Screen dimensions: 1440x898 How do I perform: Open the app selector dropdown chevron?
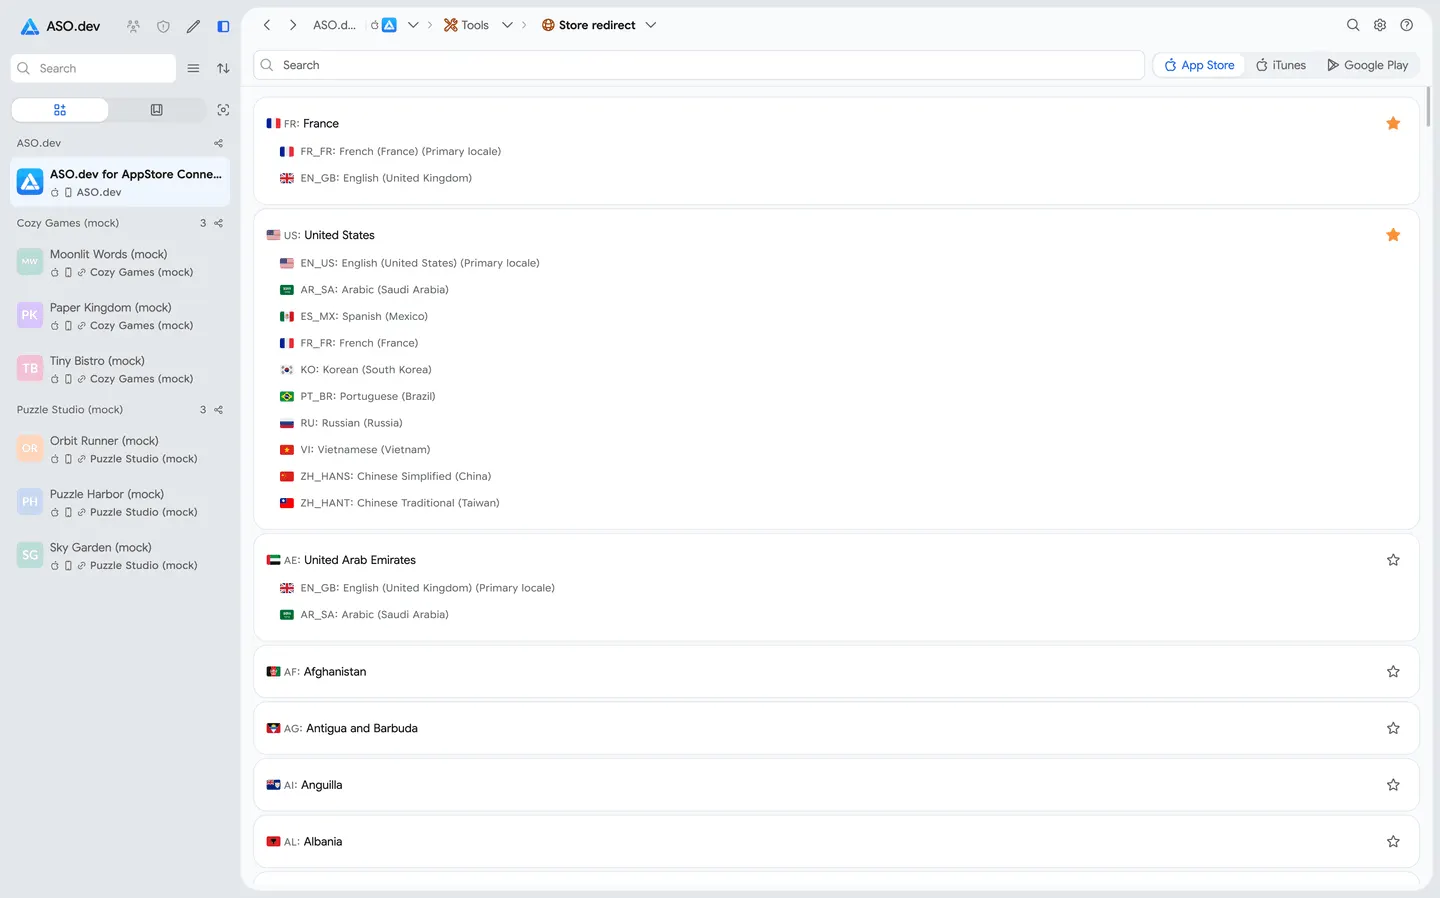tap(413, 25)
